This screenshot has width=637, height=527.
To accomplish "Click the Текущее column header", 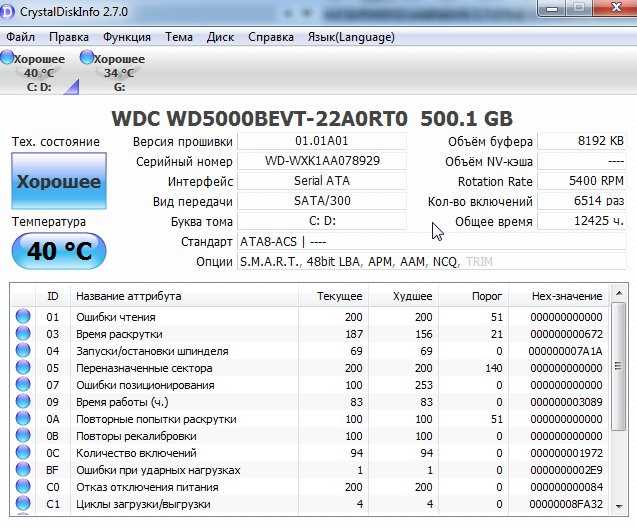I will coord(334,296).
